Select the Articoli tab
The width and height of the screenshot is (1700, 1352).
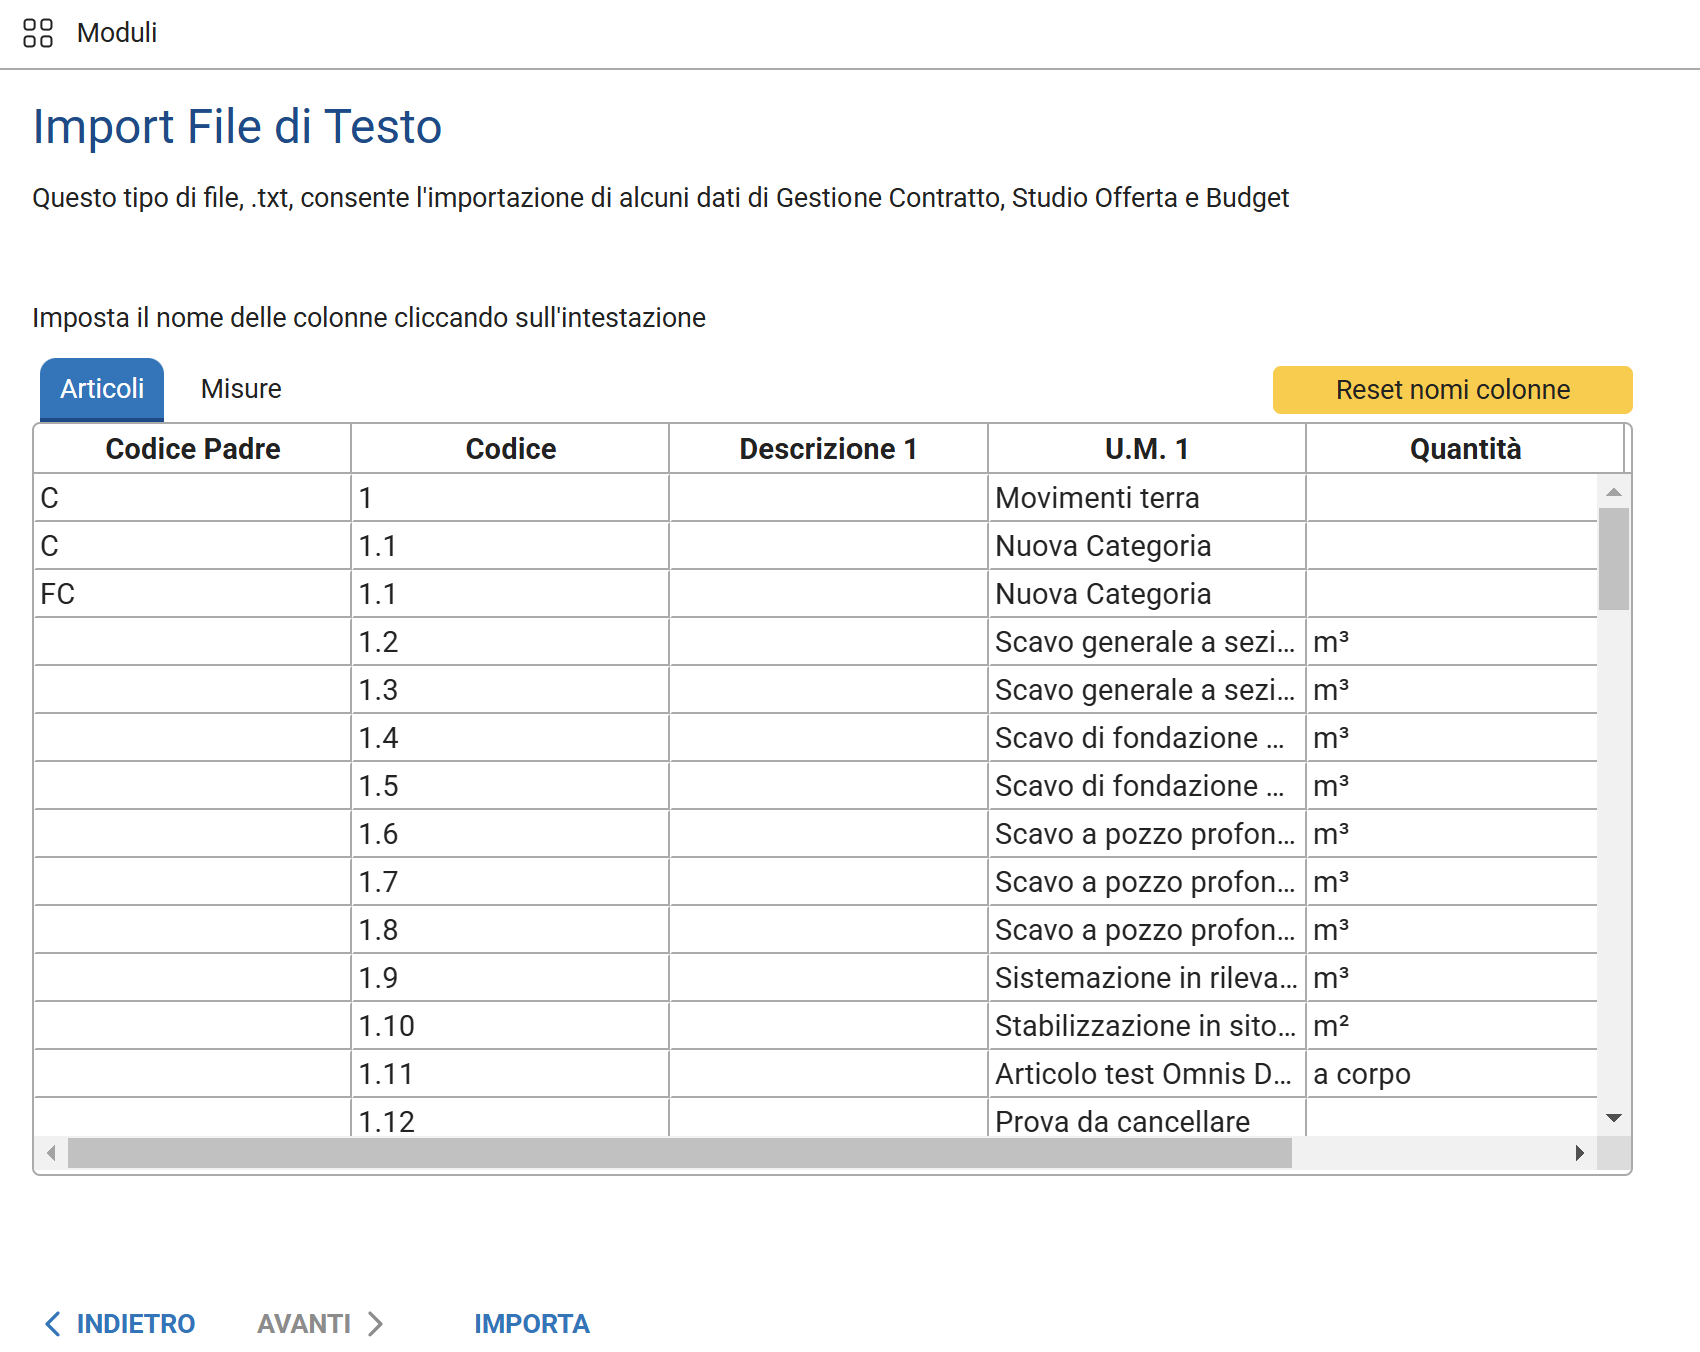click(x=102, y=389)
